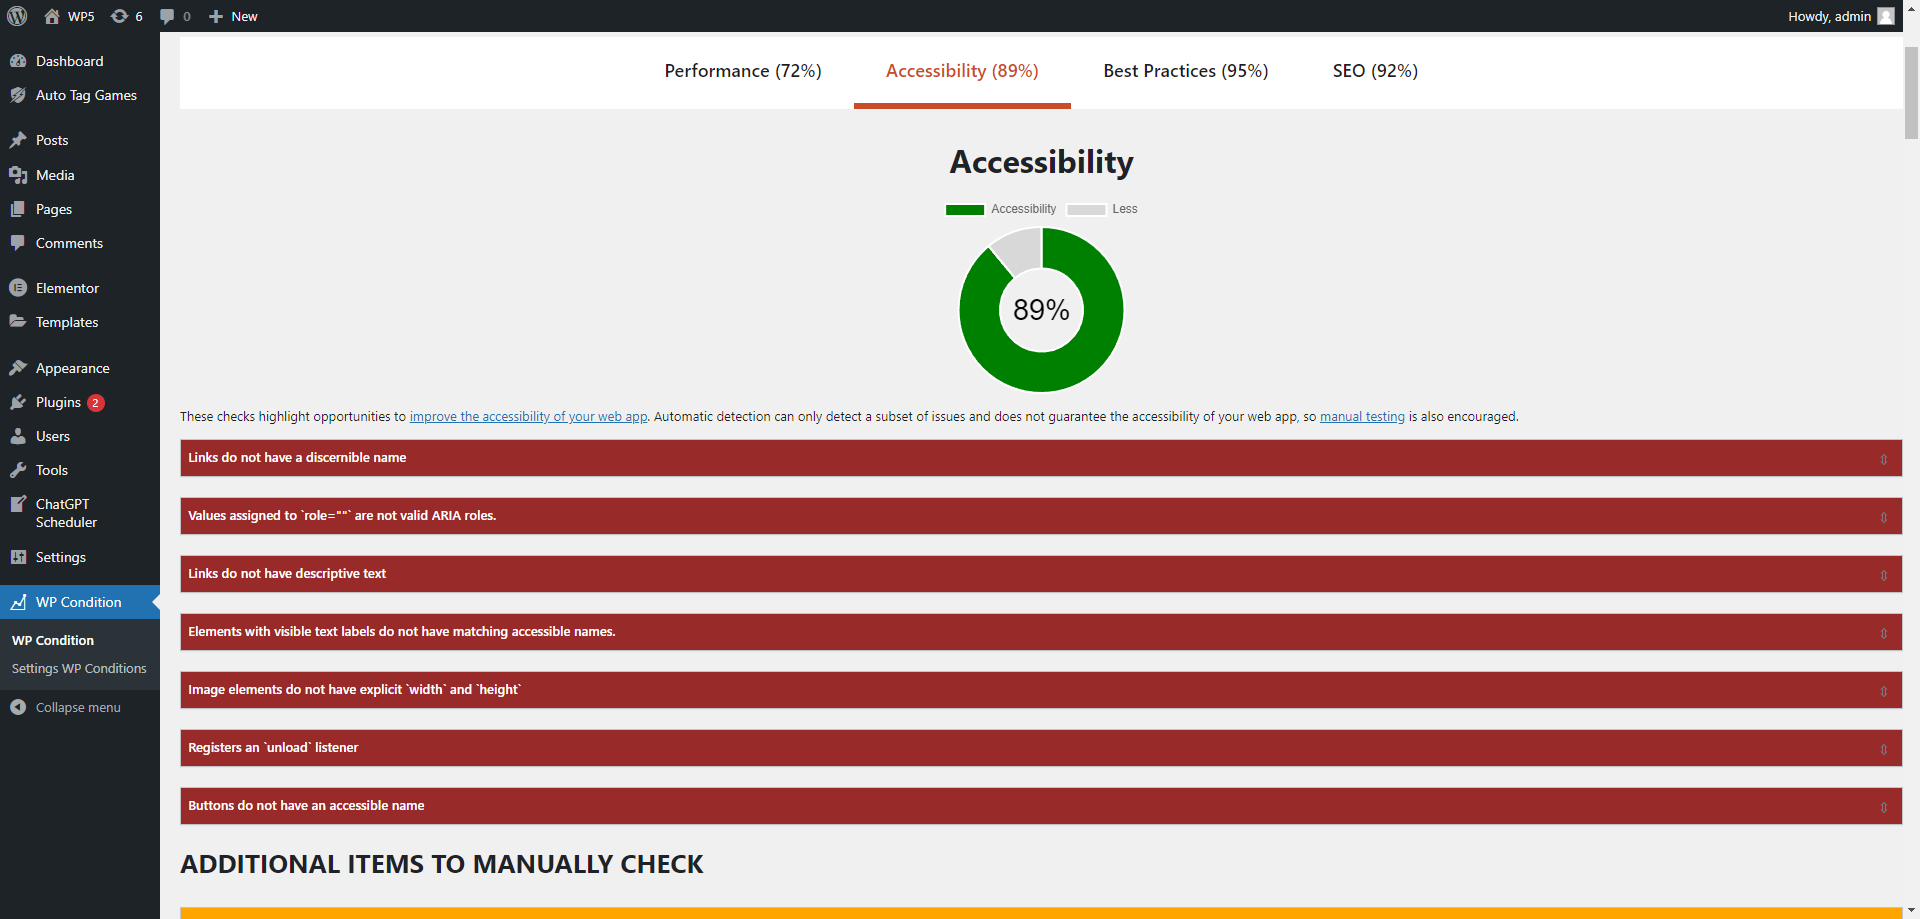Image resolution: width=1920 pixels, height=919 pixels.
Task: Toggle the Accessibility series in chart legend
Action: click(x=1001, y=209)
